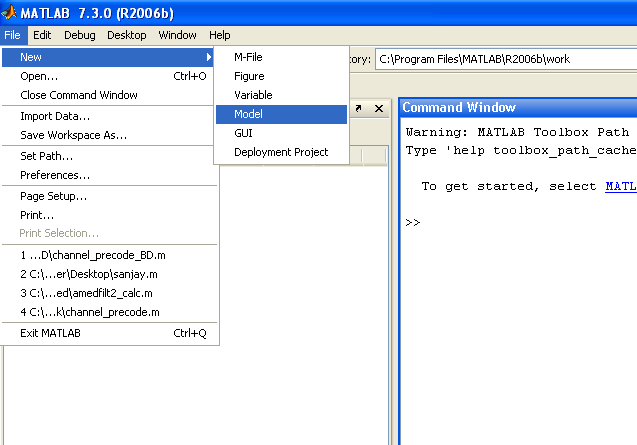Create a new Deployment Project
The height and width of the screenshot is (445, 637).
coord(281,152)
